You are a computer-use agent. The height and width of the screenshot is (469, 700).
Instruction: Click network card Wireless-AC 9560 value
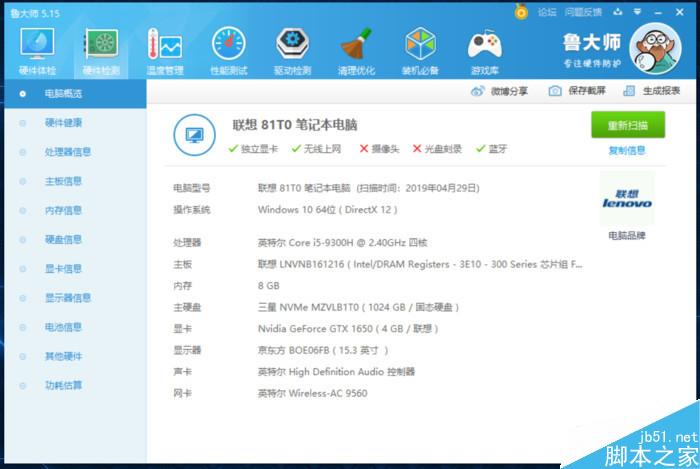pos(312,393)
